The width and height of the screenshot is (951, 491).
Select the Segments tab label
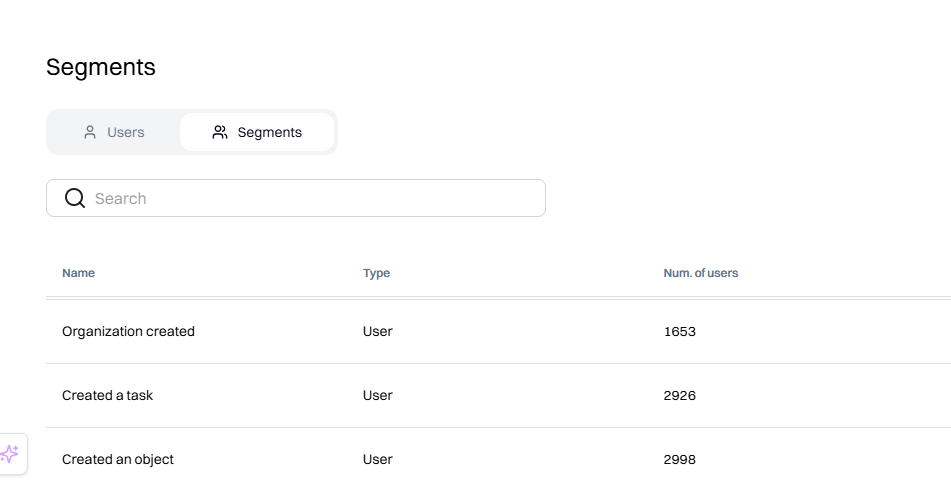pyautogui.click(x=269, y=132)
